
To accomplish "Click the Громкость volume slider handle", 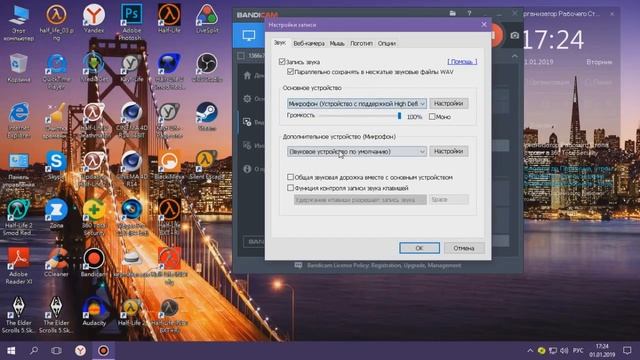I will click(399, 116).
